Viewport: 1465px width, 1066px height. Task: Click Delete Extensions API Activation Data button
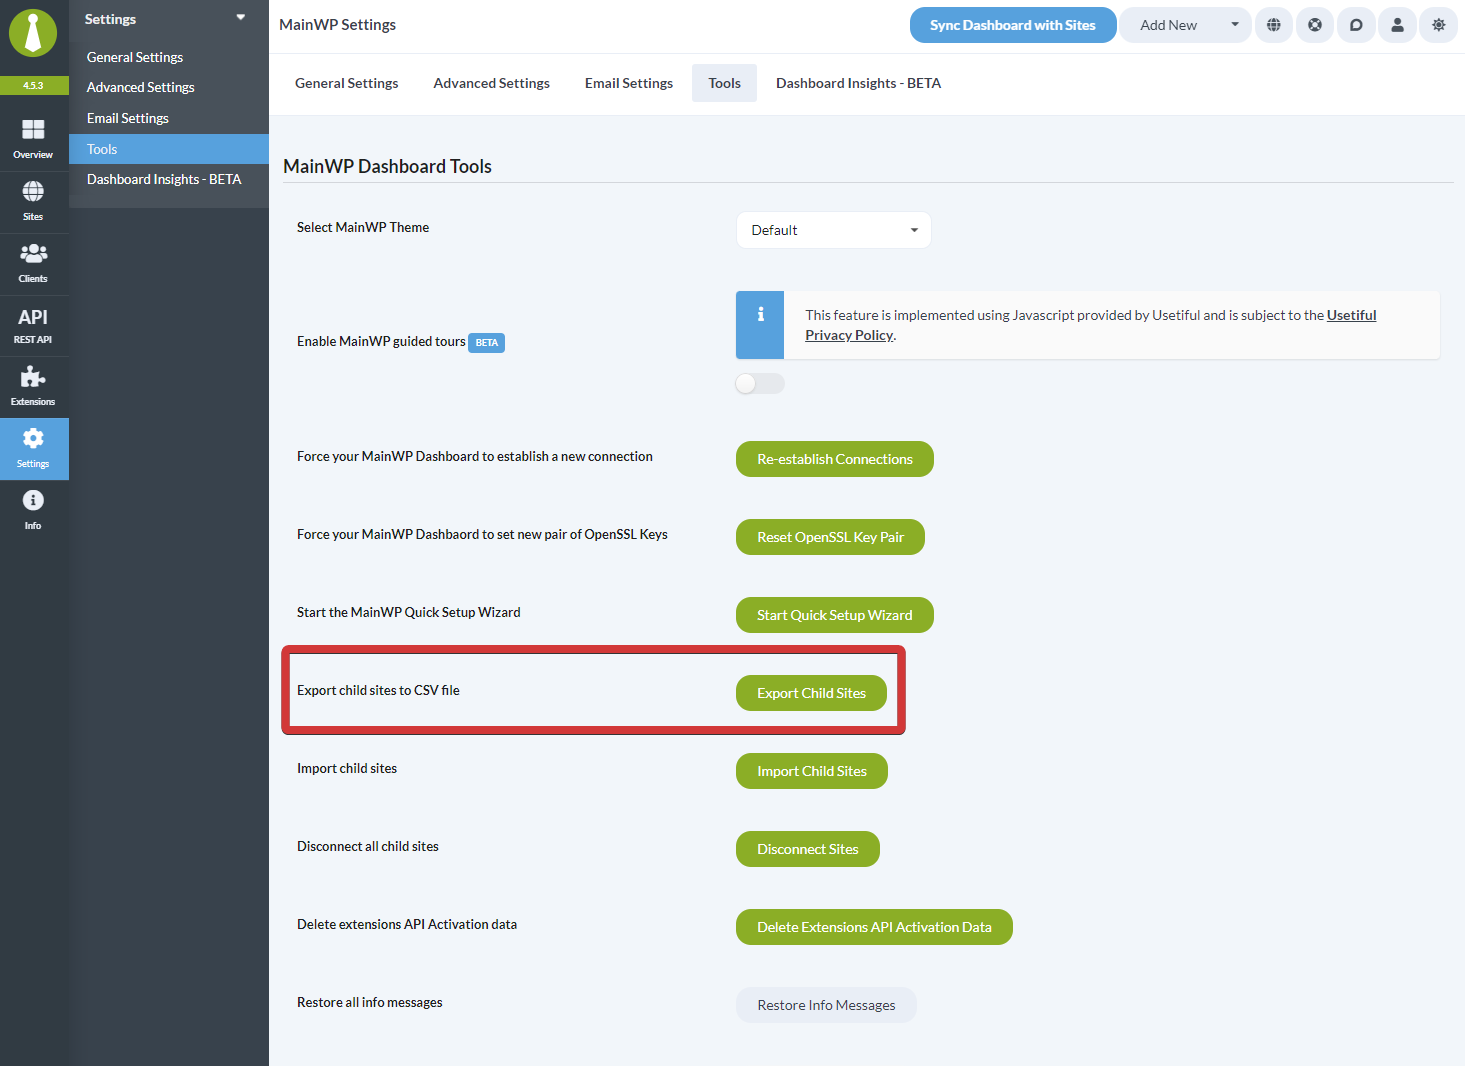pos(874,927)
